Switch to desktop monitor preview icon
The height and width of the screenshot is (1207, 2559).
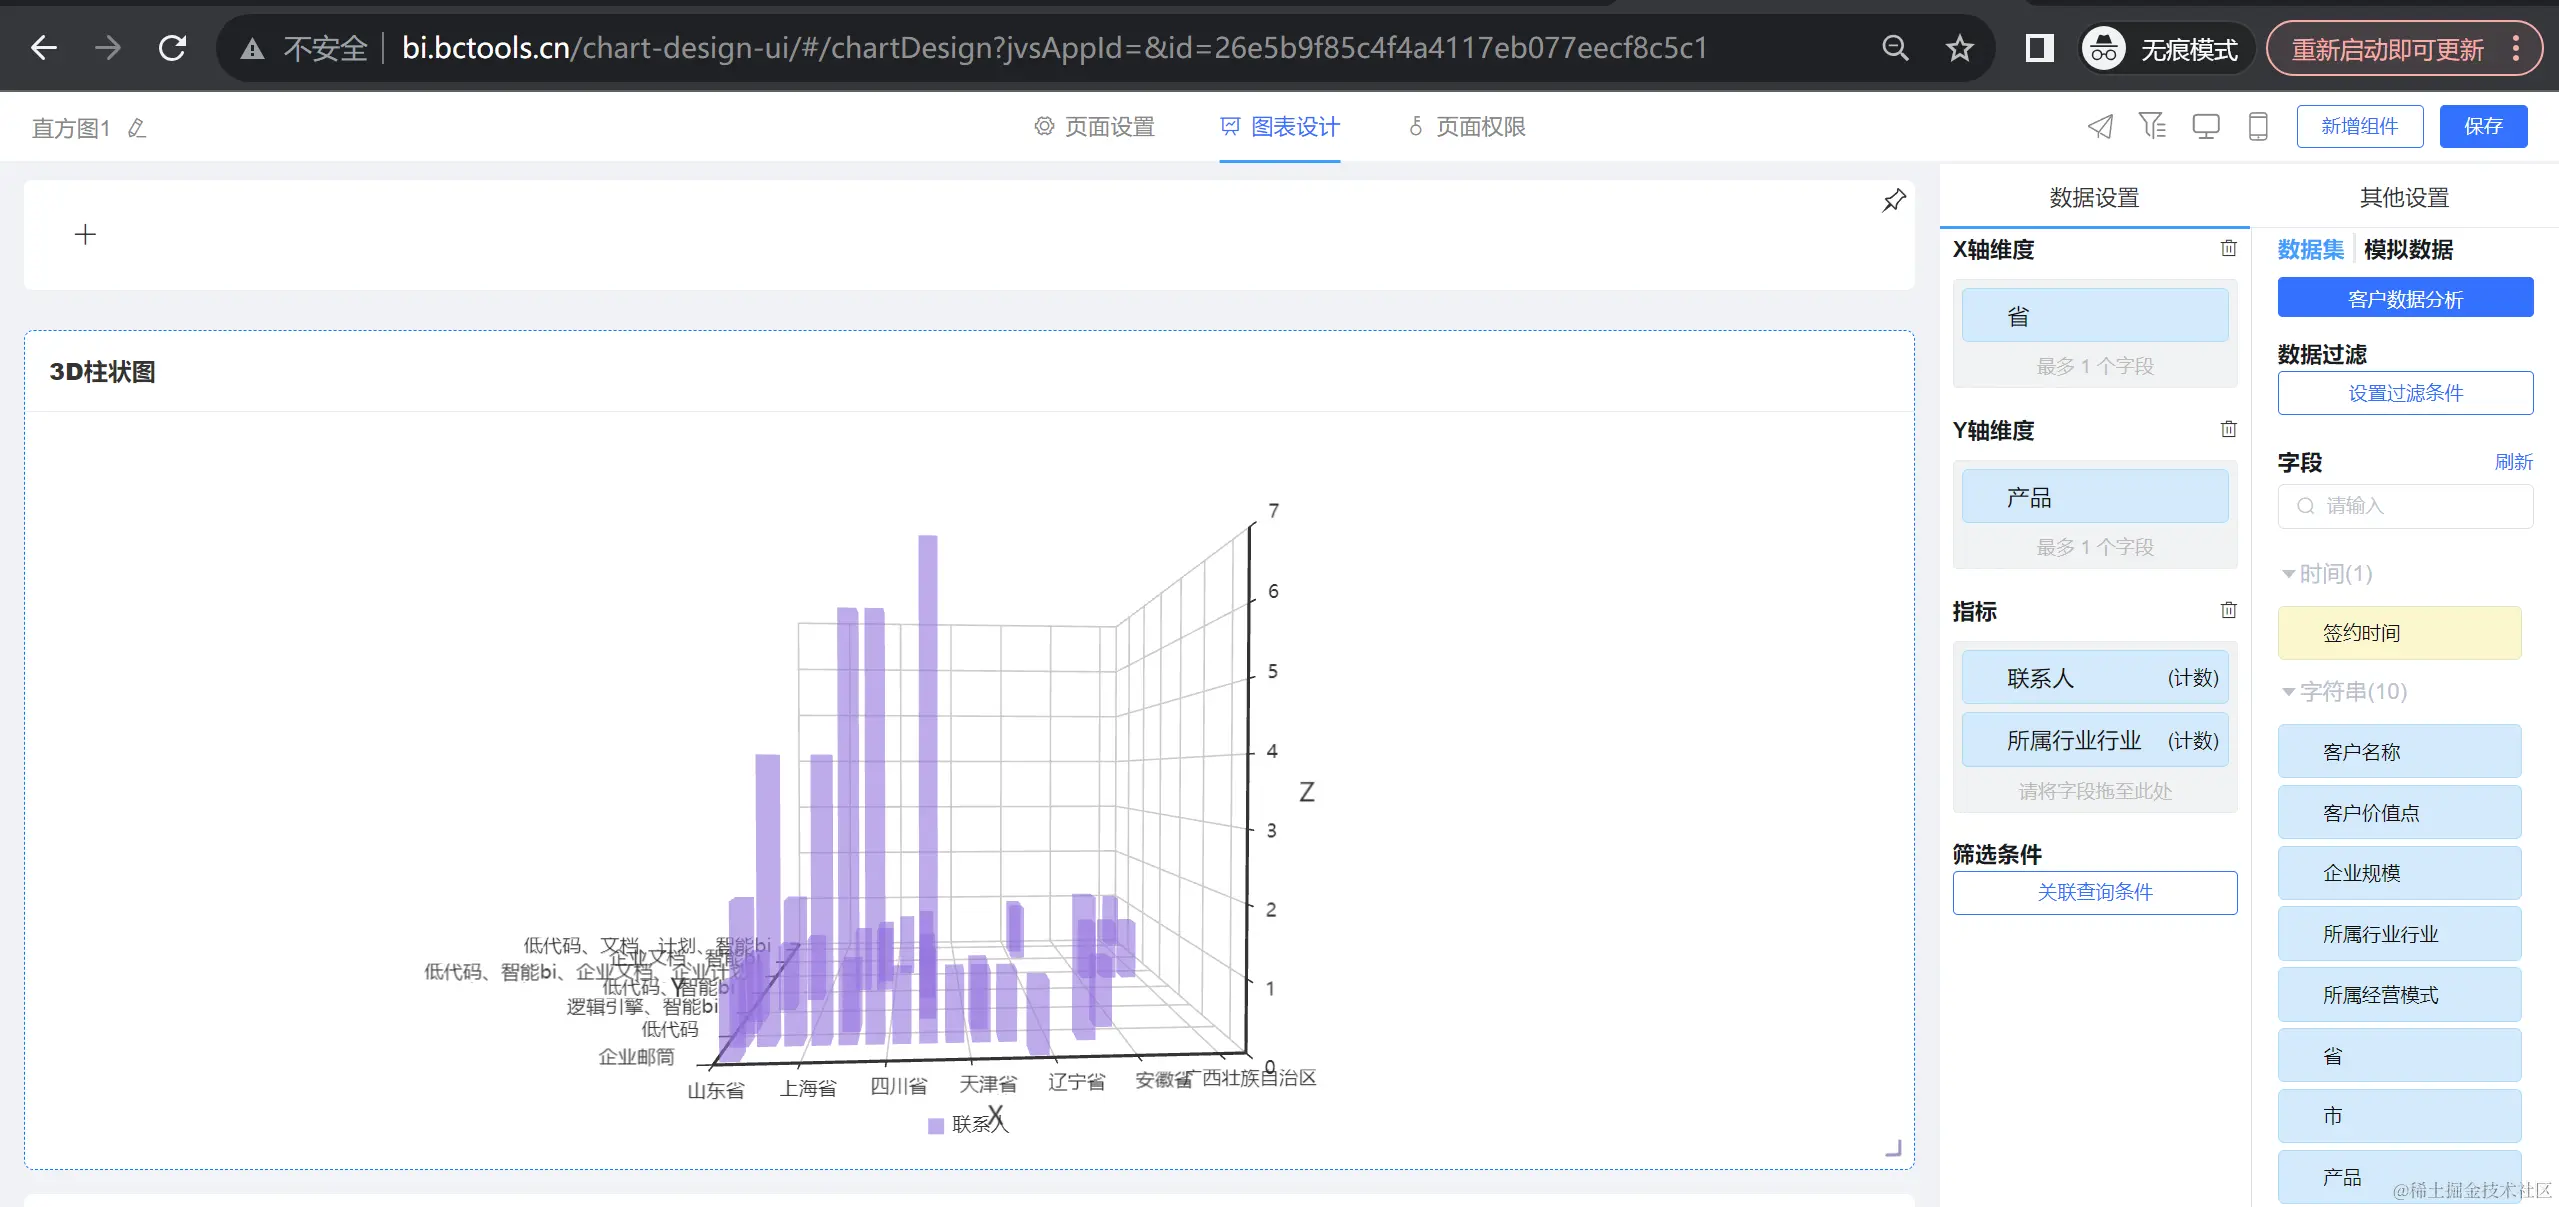(2205, 127)
